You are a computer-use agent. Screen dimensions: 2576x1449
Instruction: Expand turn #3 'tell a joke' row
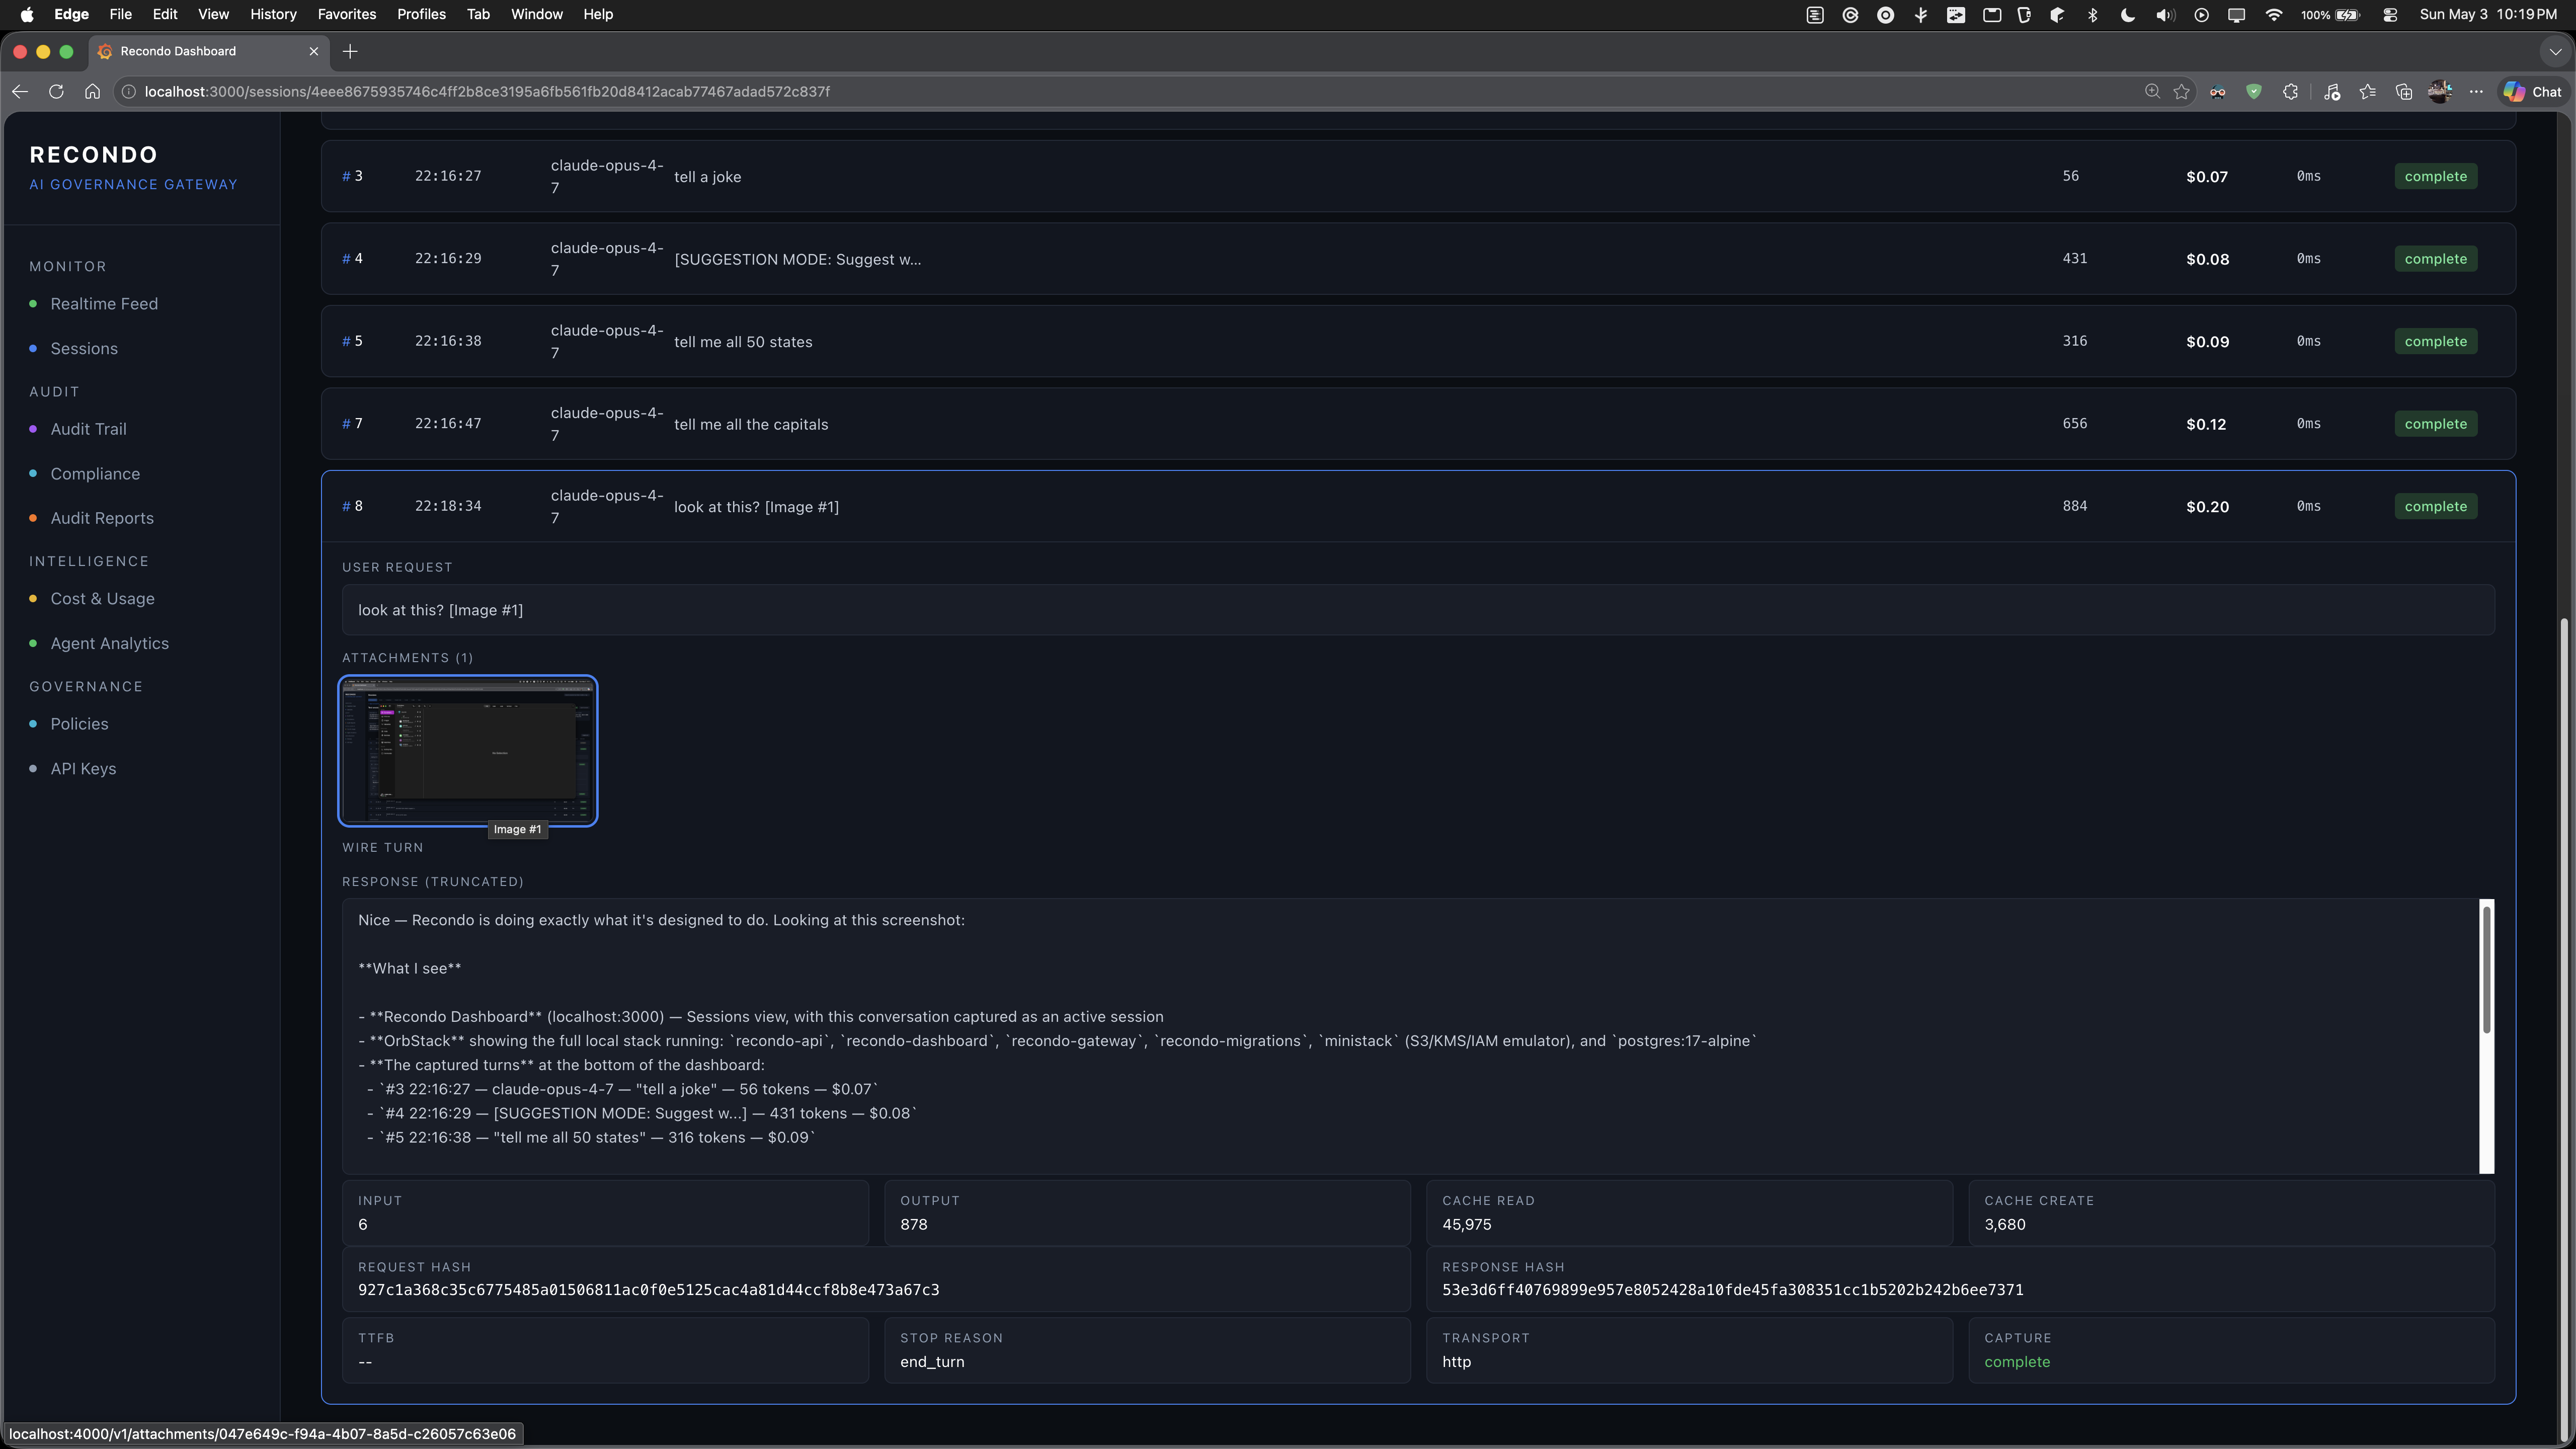[1418, 176]
